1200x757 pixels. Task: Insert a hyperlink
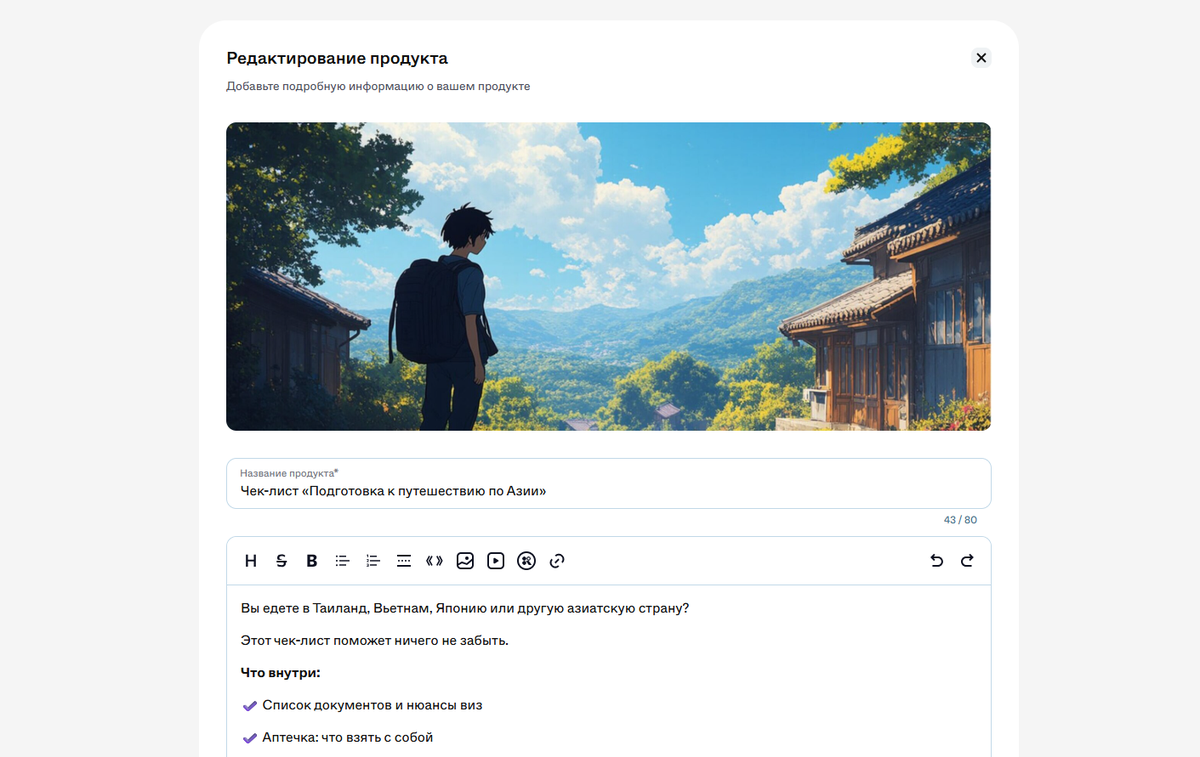[557, 561]
